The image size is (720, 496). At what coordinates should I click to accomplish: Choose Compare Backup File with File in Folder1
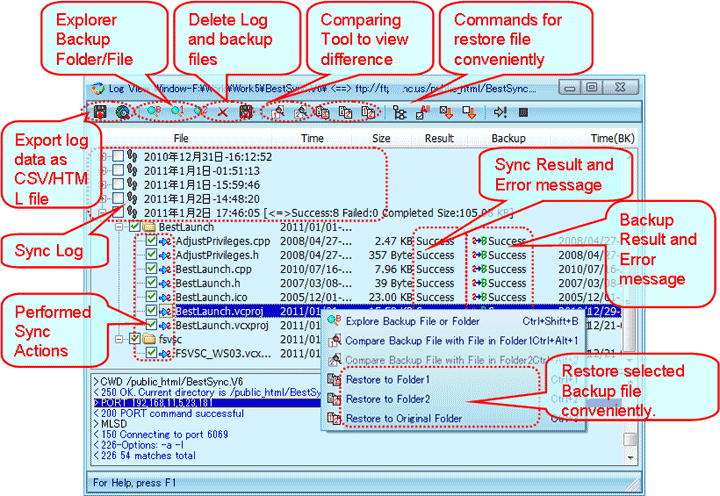click(453, 341)
